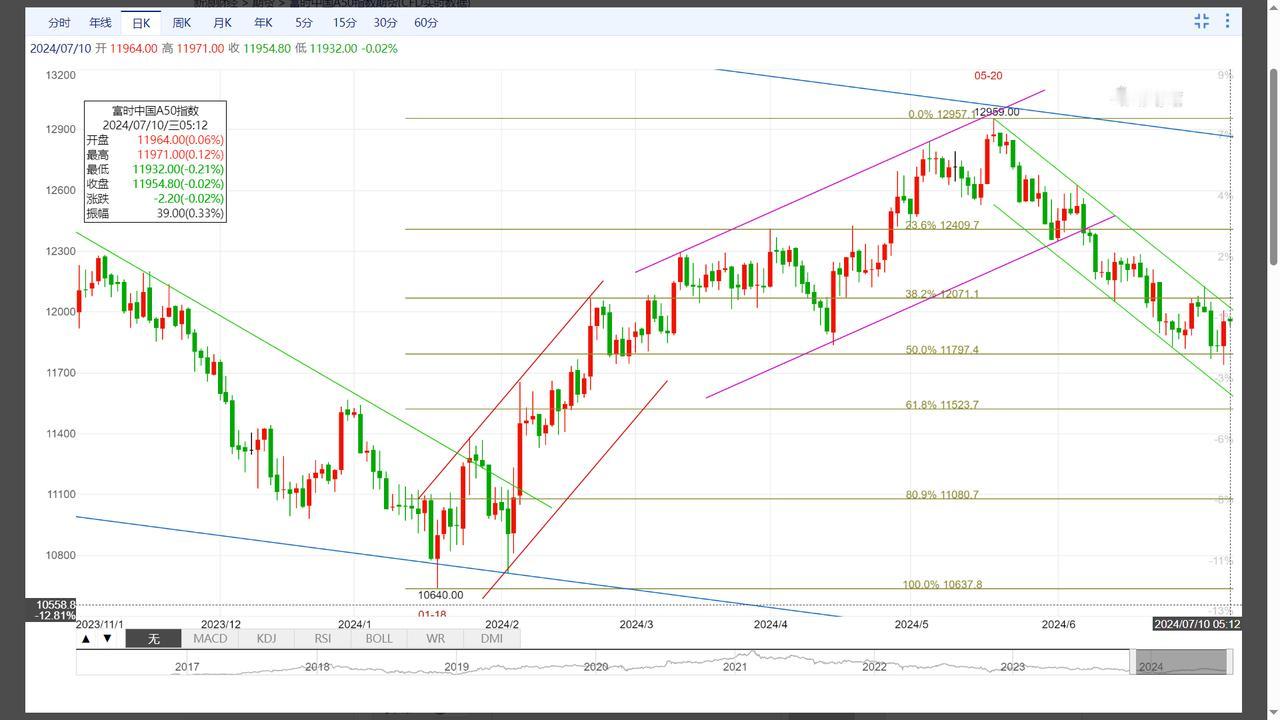The width and height of the screenshot is (1280, 720).
Task: Enable the MACD indicator
Action: point(210,638)
